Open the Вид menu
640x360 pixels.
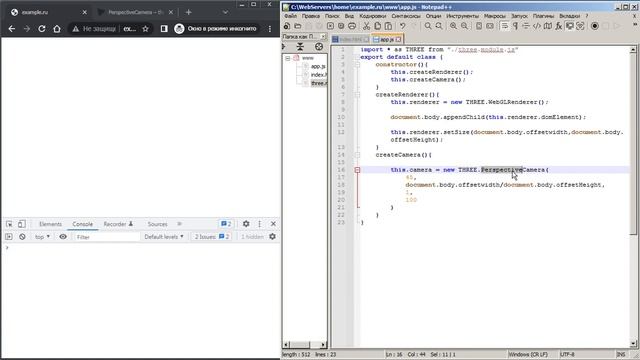(349, 16)
